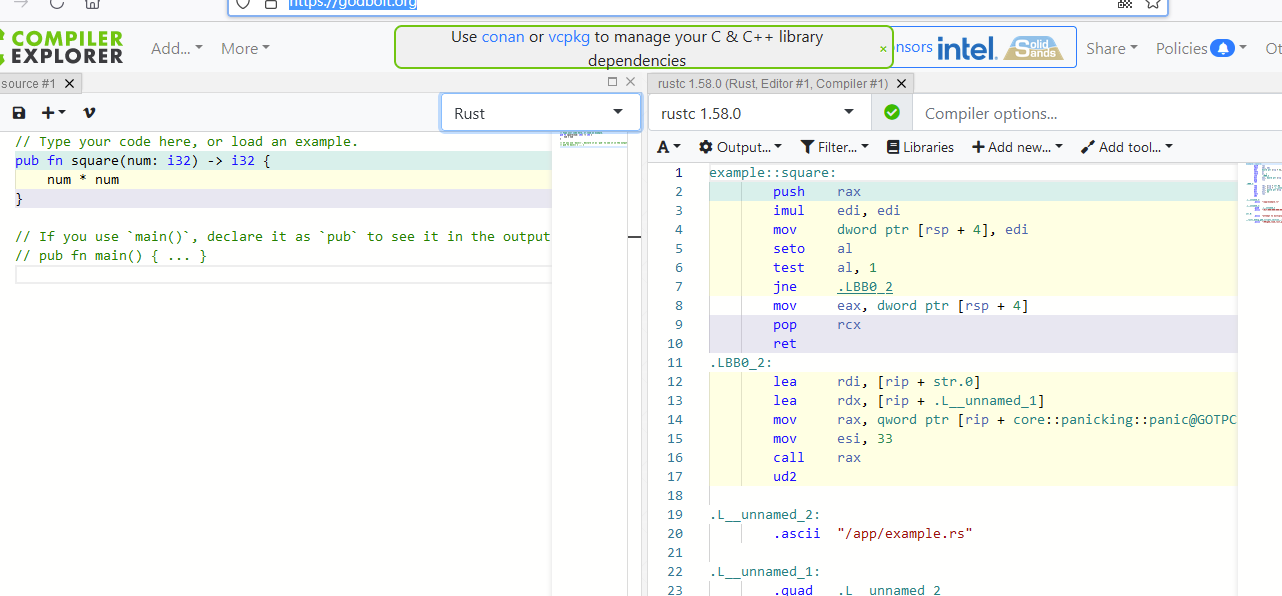Open the Share menu
The width and height of the screenshot is (1282, 596).
[x=1112, y=48]
